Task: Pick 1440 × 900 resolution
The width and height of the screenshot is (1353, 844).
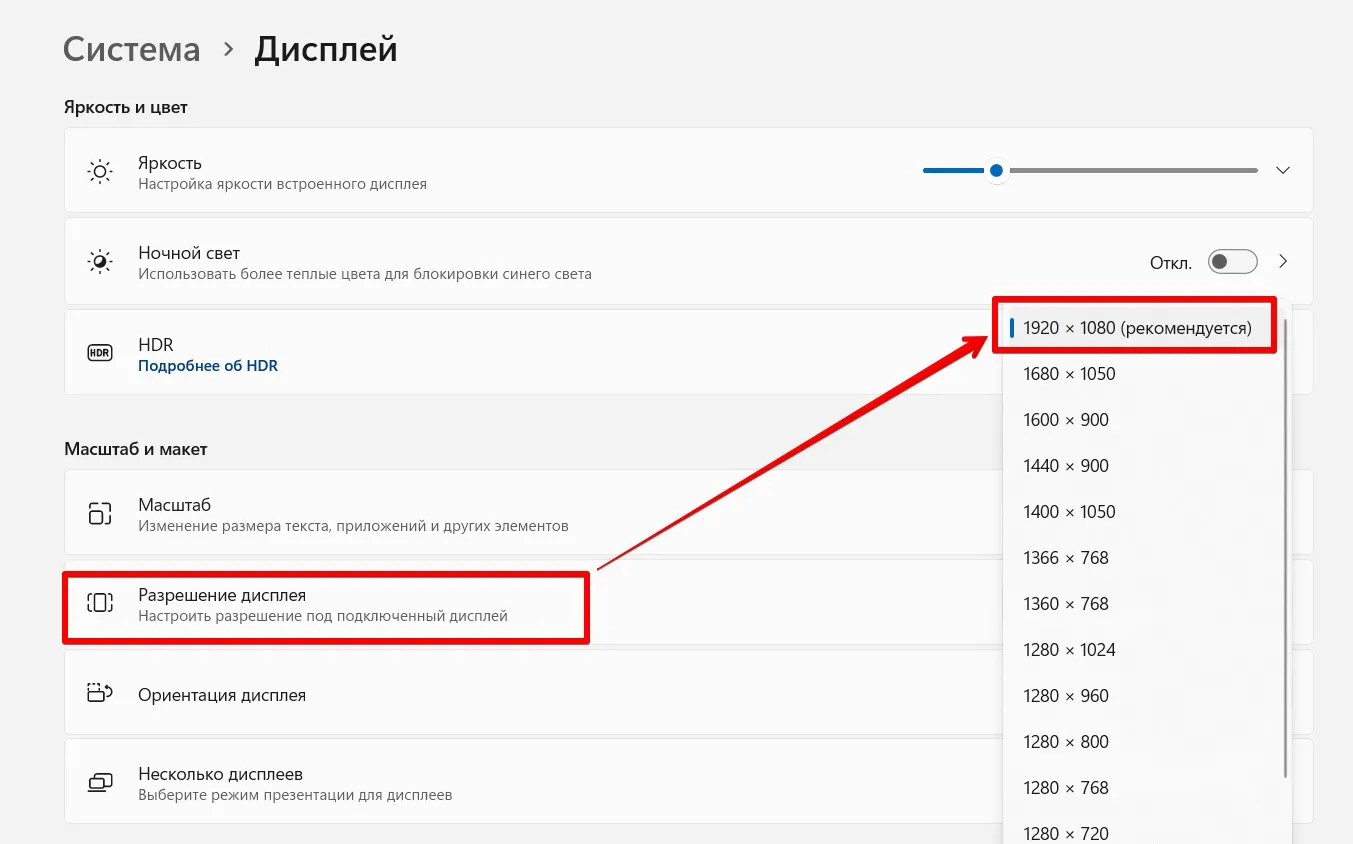Action: pyautogui.click(x=1066, y=466)
